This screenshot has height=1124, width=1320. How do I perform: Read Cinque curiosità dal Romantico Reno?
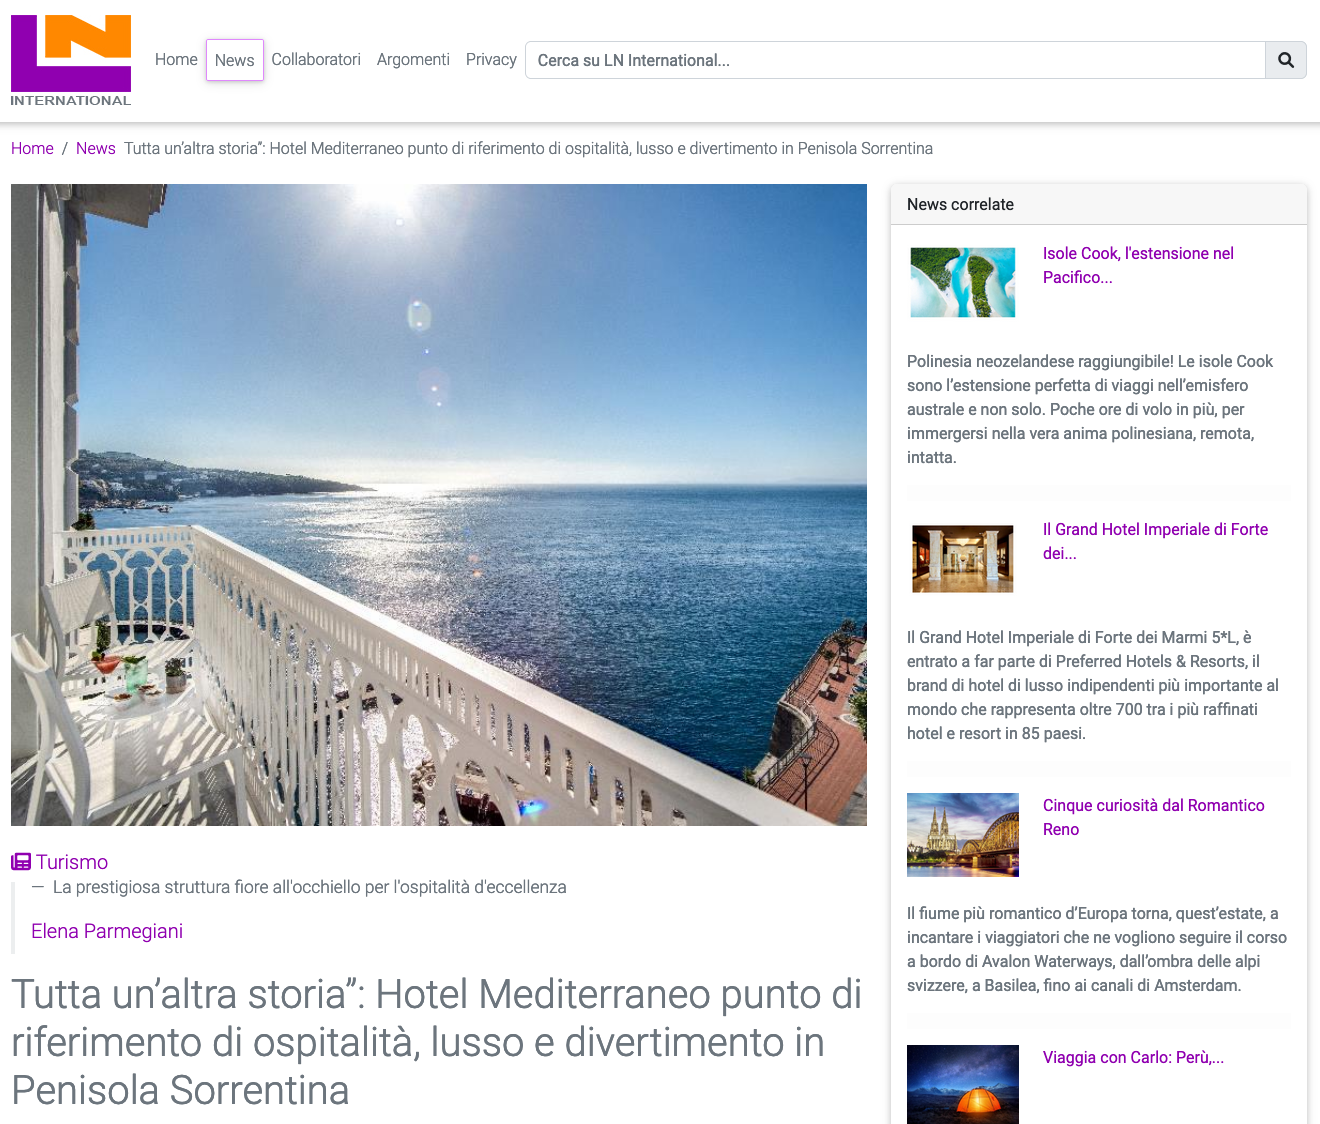pos(1153,817)
